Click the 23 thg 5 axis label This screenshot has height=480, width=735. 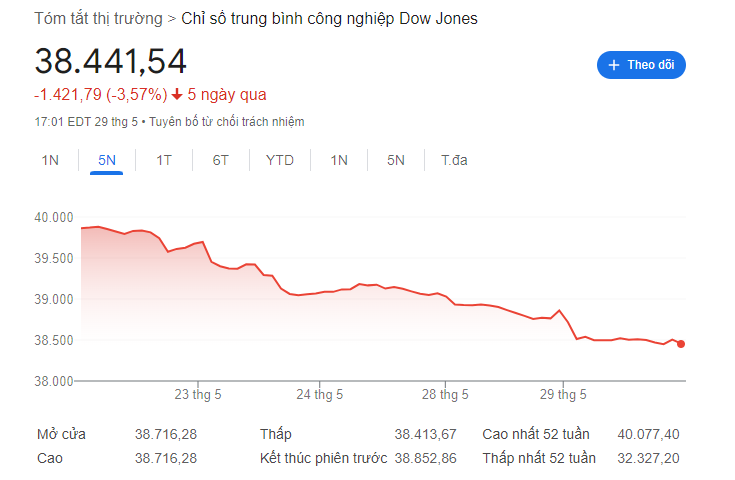tap(198, 395)
